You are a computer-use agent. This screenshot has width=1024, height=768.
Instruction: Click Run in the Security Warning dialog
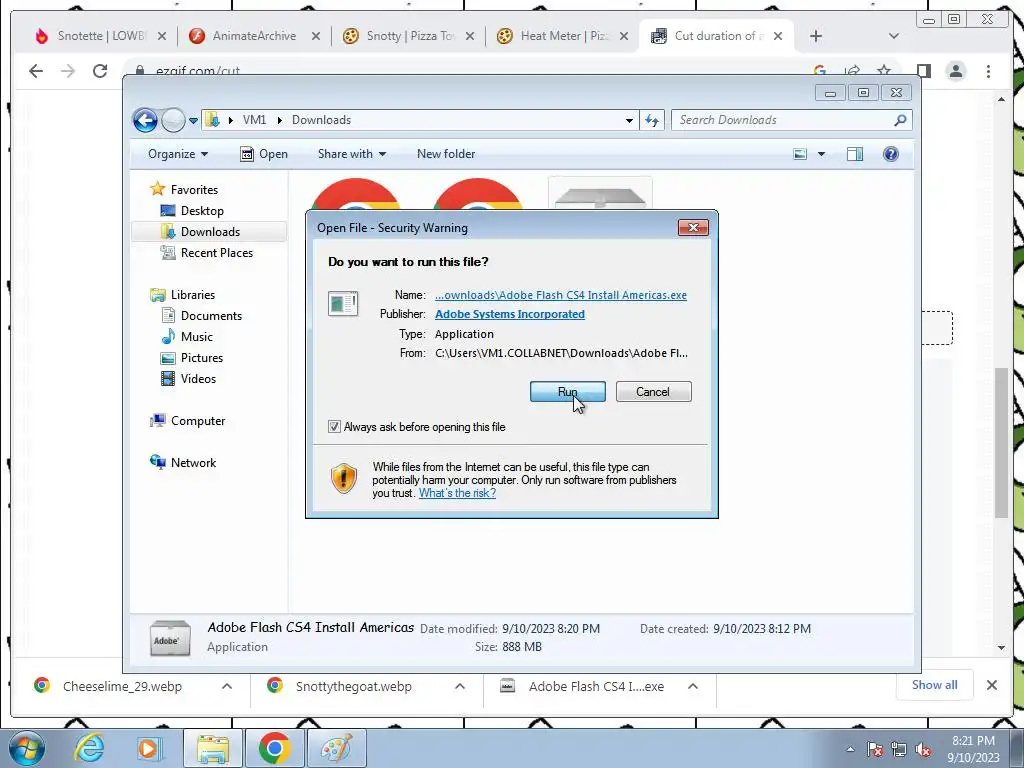pyautogui.click(x=568, y=392)
